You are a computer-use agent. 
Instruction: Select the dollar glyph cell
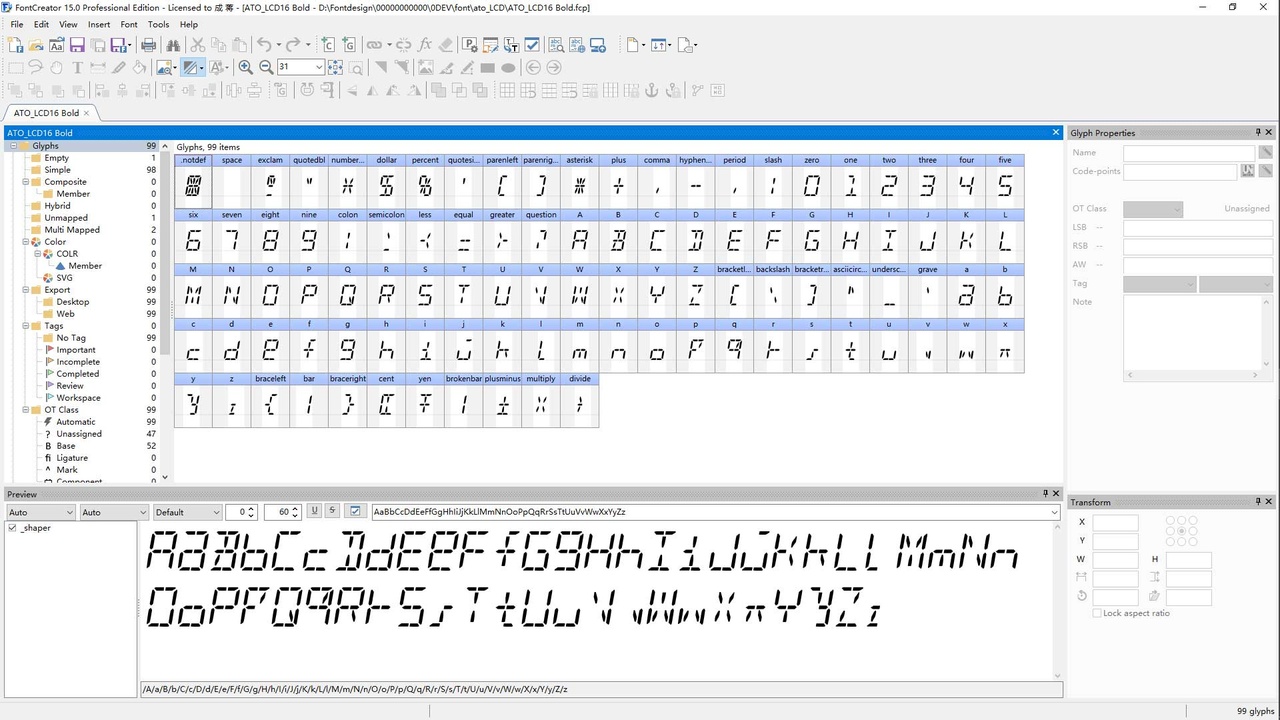coord(386,181)
